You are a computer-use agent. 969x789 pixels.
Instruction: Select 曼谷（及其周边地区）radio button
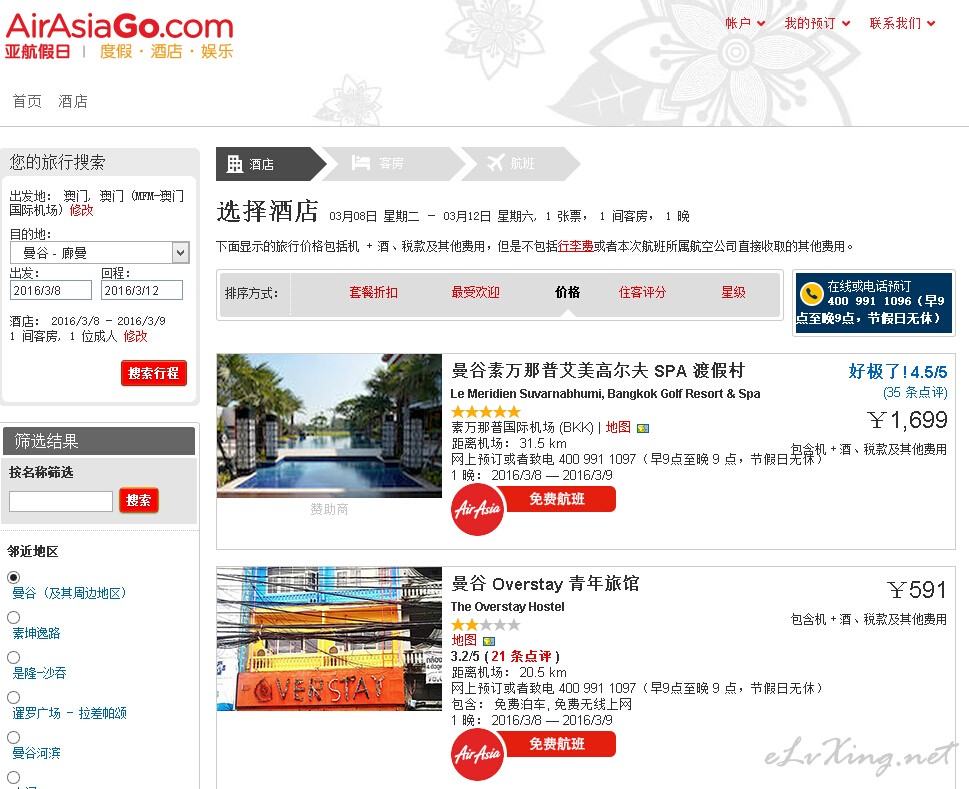(x=13, y=577)
